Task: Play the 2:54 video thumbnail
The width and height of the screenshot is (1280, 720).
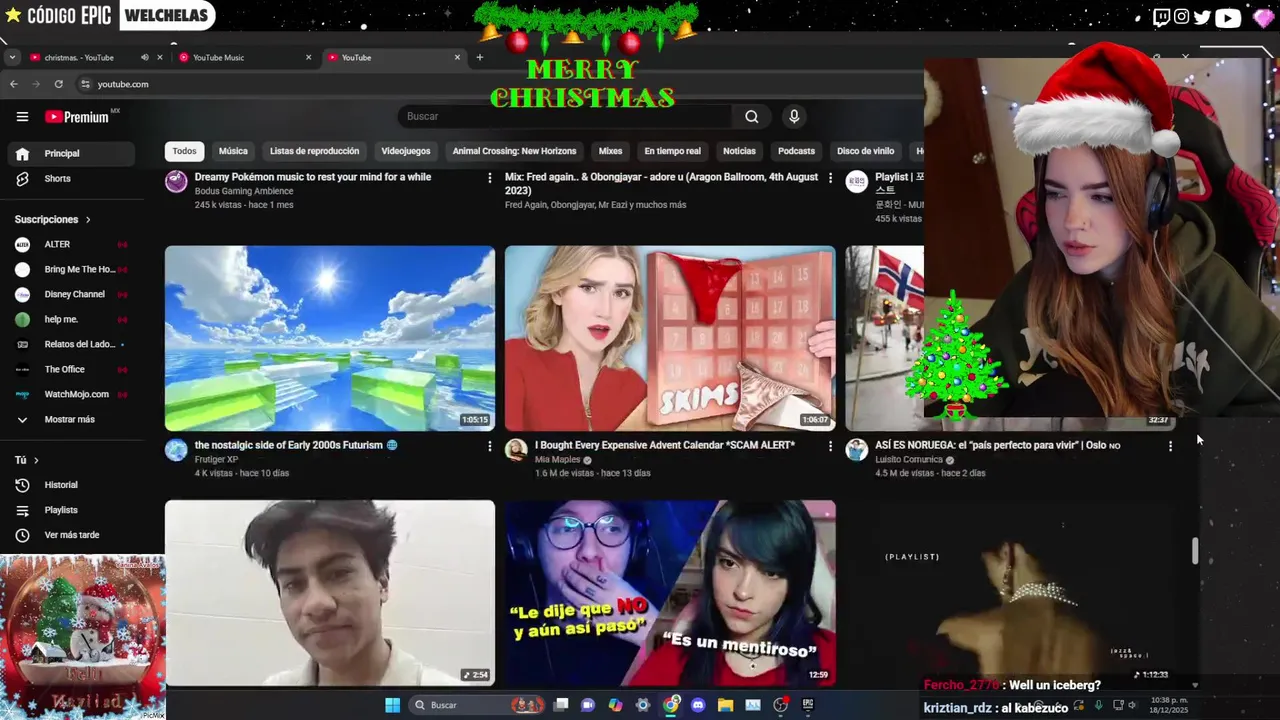Action: pos(330,593)
